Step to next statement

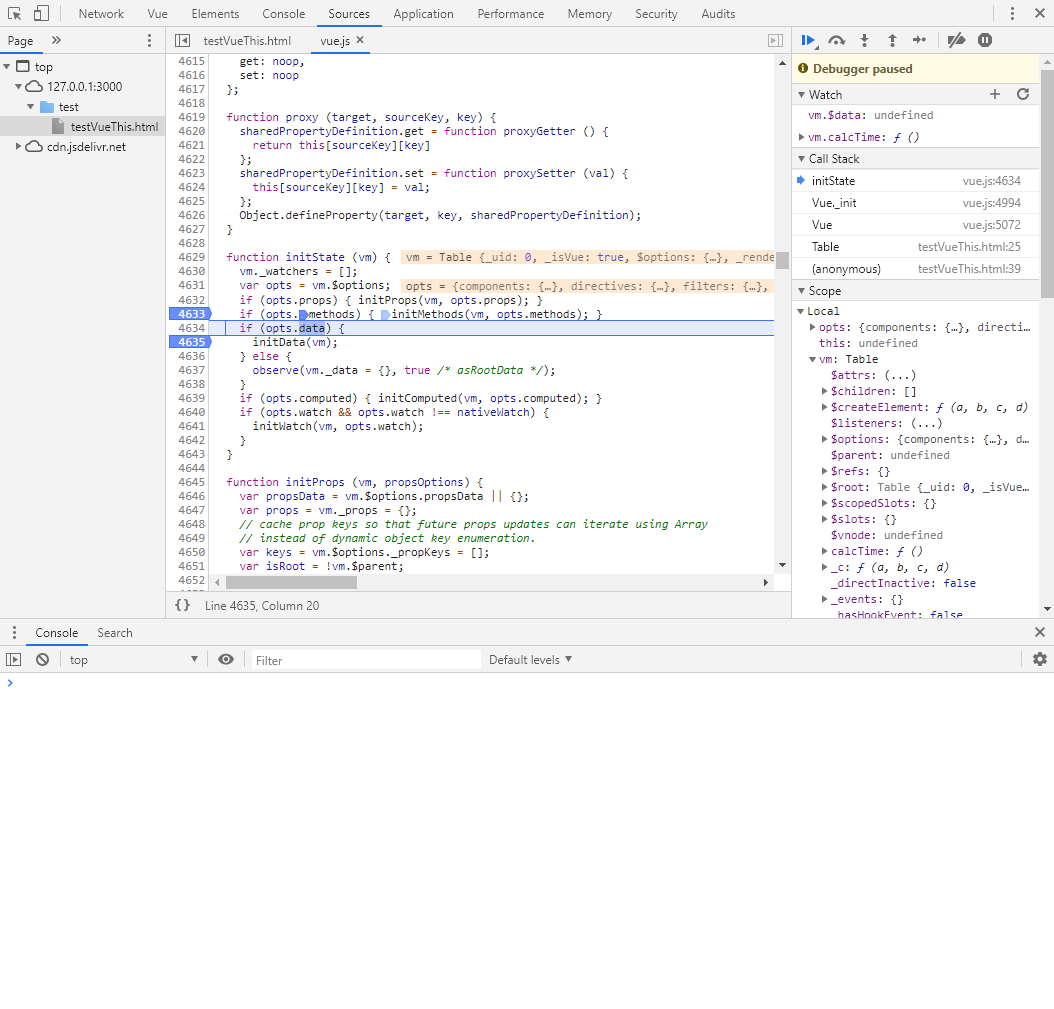(920, 40)
